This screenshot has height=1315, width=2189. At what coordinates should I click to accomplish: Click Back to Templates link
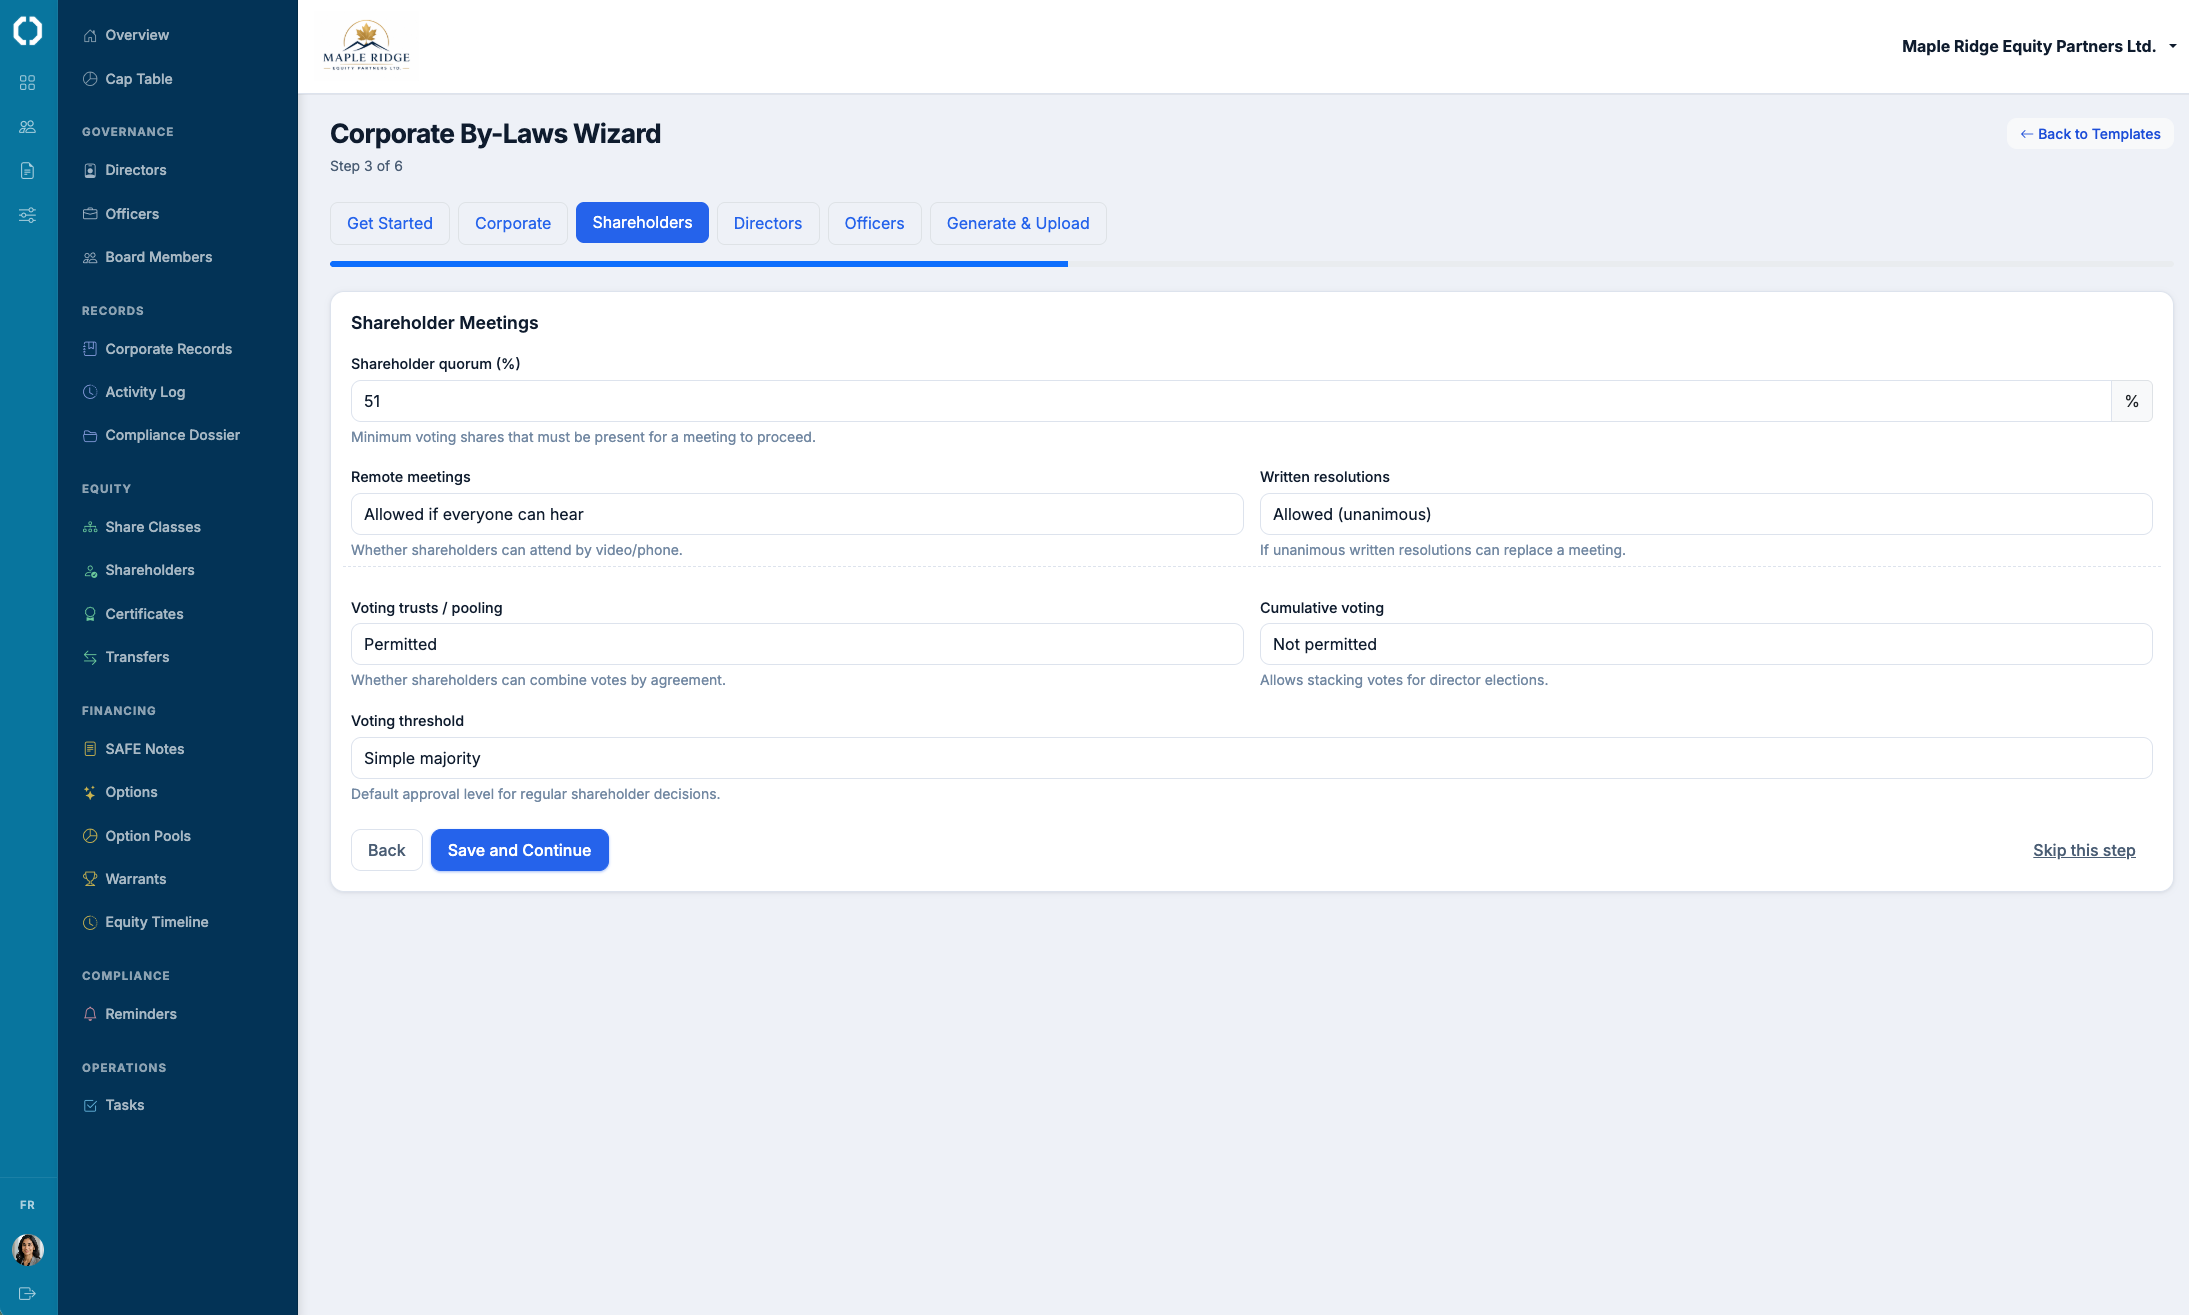[2090, 134]
